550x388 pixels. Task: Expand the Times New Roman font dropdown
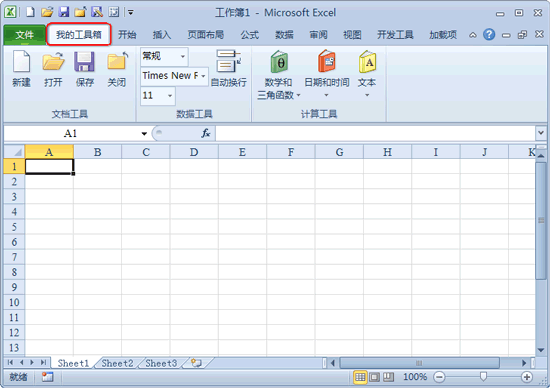[203, 76]
